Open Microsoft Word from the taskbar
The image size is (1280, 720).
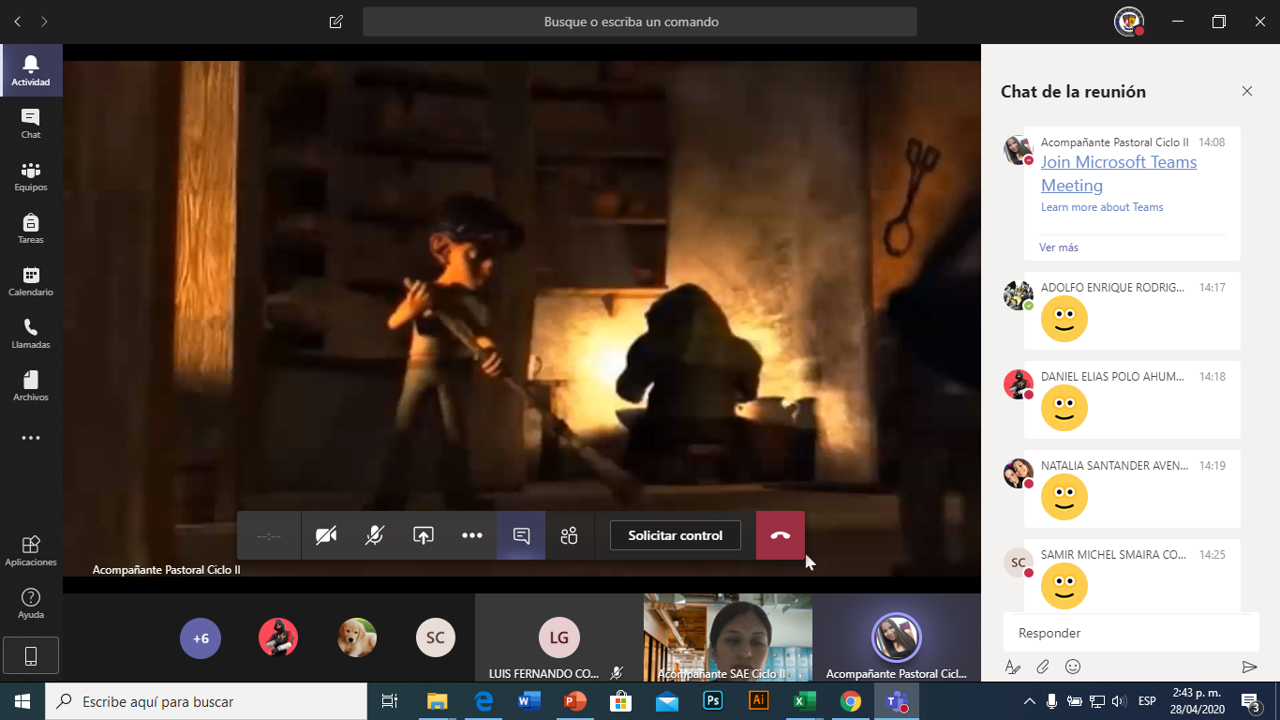(529, 702)
